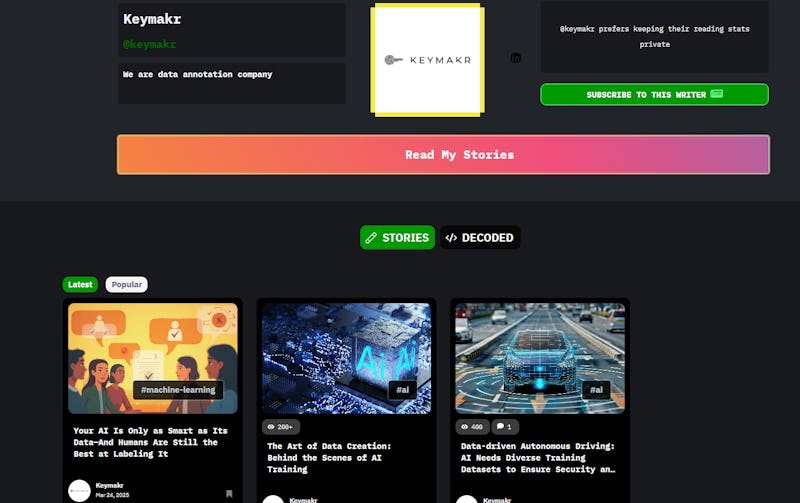Screen dimensions: 800x503
Task: Select the Popular filter
Action: pyautogui.click(x=126, y=285)
